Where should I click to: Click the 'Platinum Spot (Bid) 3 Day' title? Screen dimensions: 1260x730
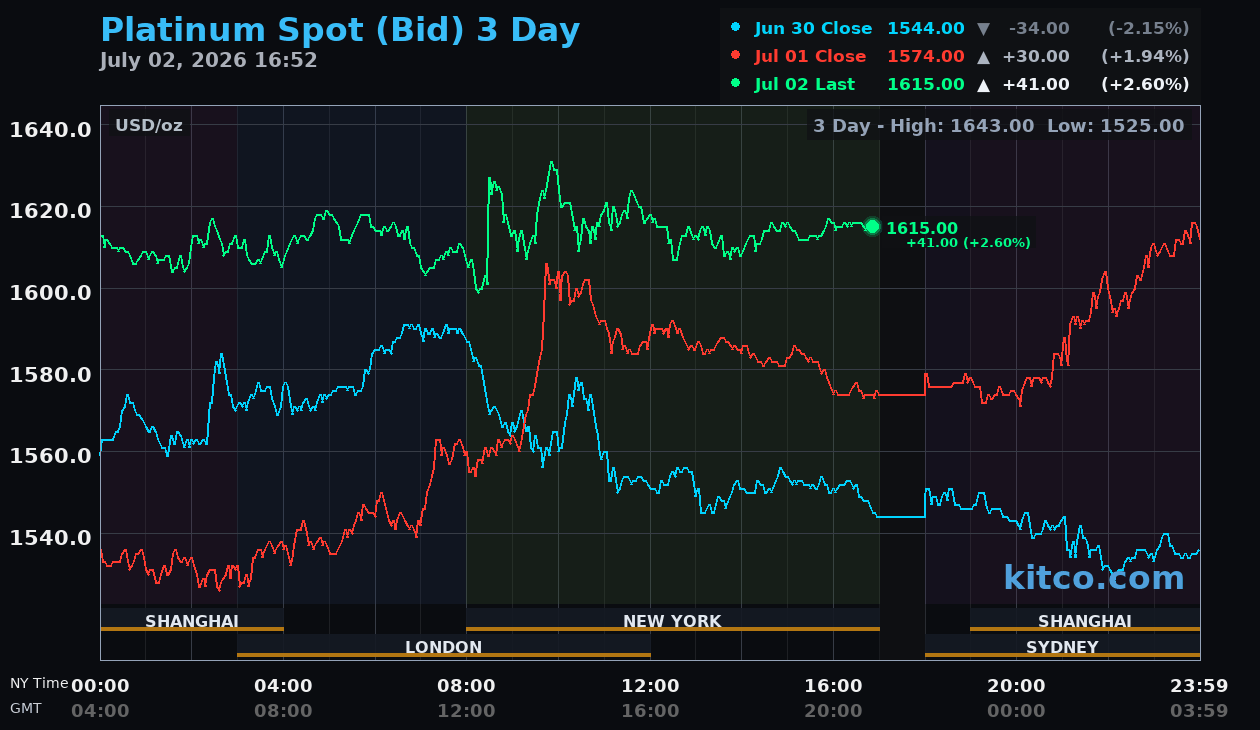click(x=340, y=31)
